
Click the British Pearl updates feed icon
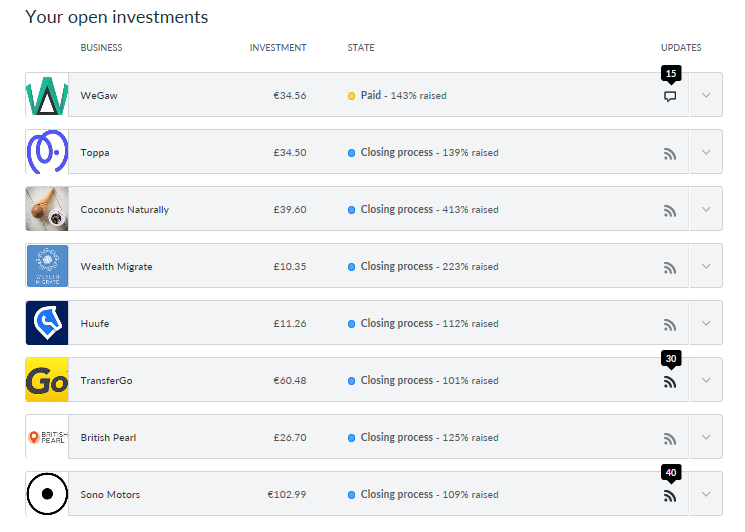click(670, 439)
